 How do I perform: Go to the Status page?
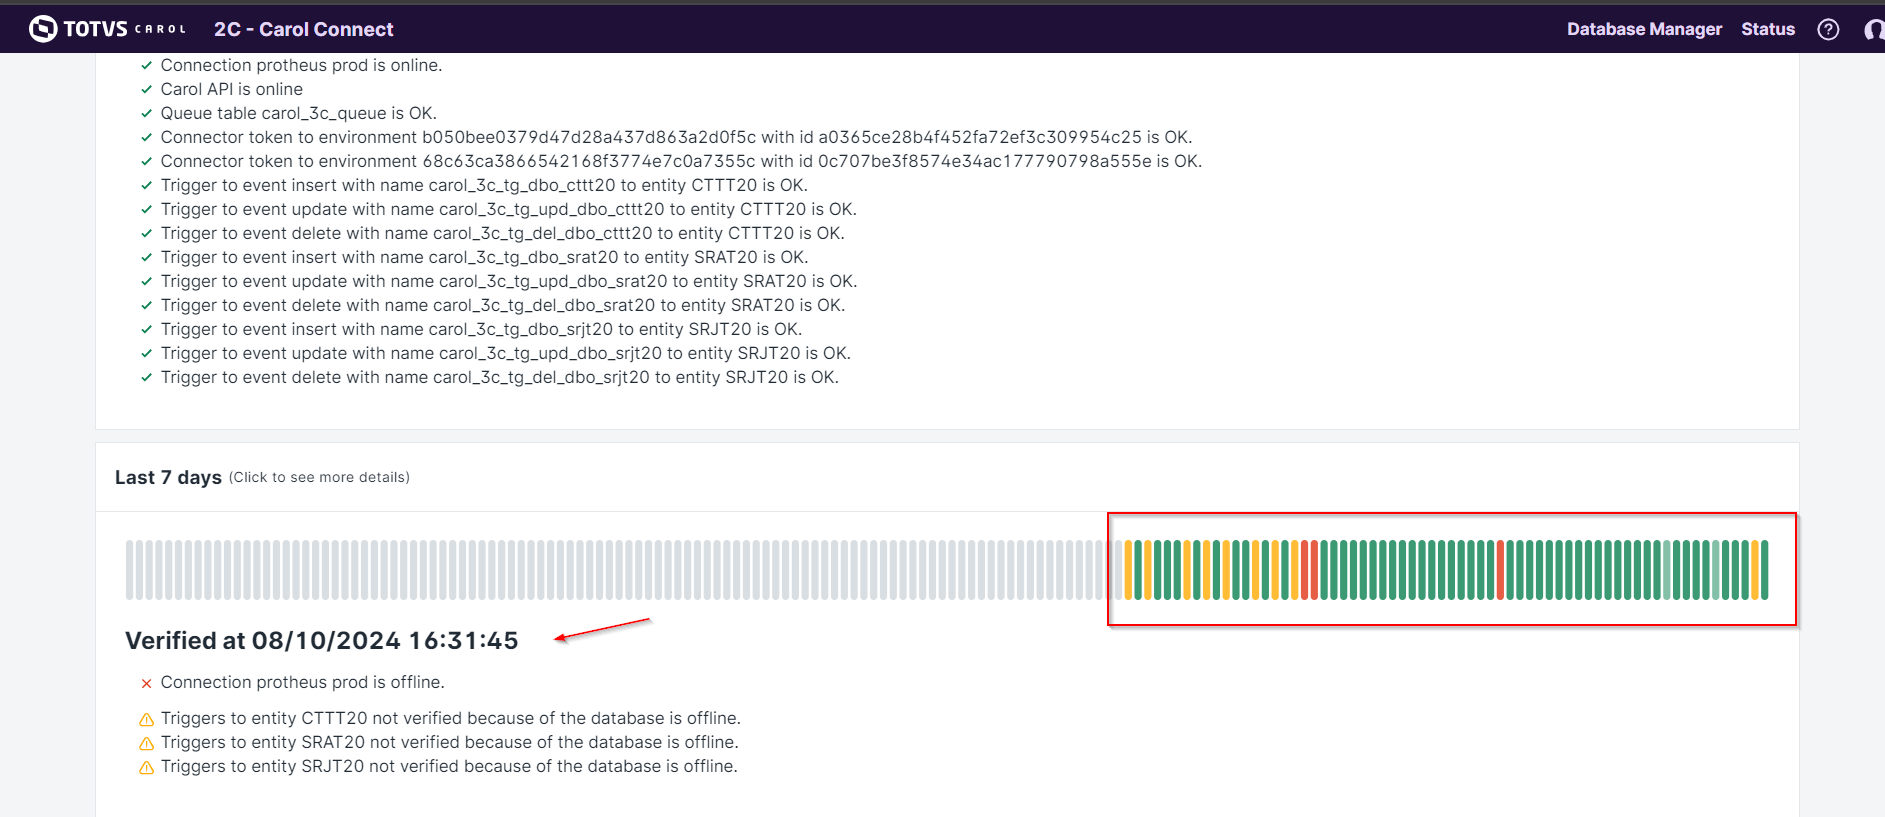tap(1767, 29)
